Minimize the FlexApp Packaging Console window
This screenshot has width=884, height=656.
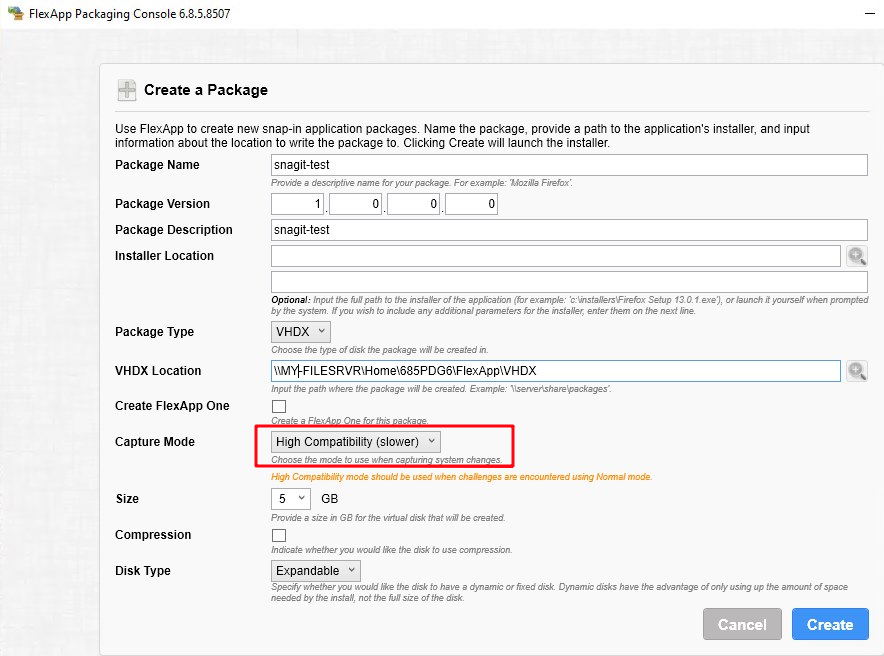(x=870, y=14)
